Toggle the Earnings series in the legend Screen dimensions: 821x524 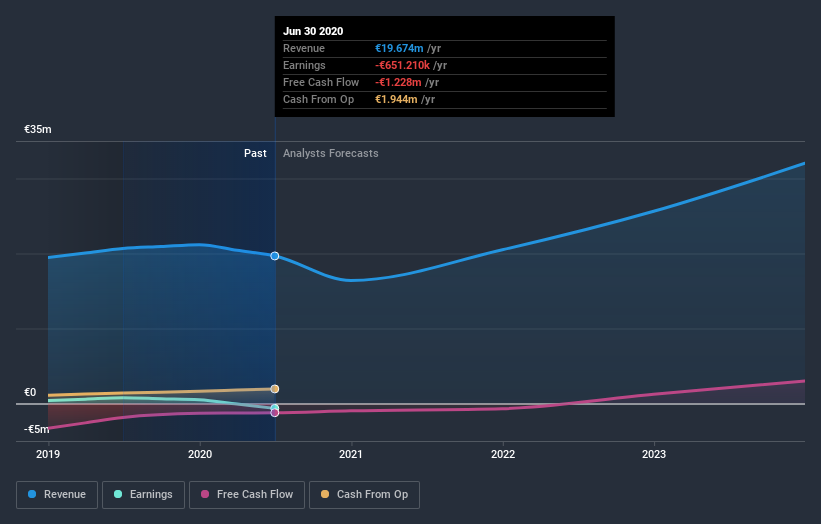pos(143,495)
